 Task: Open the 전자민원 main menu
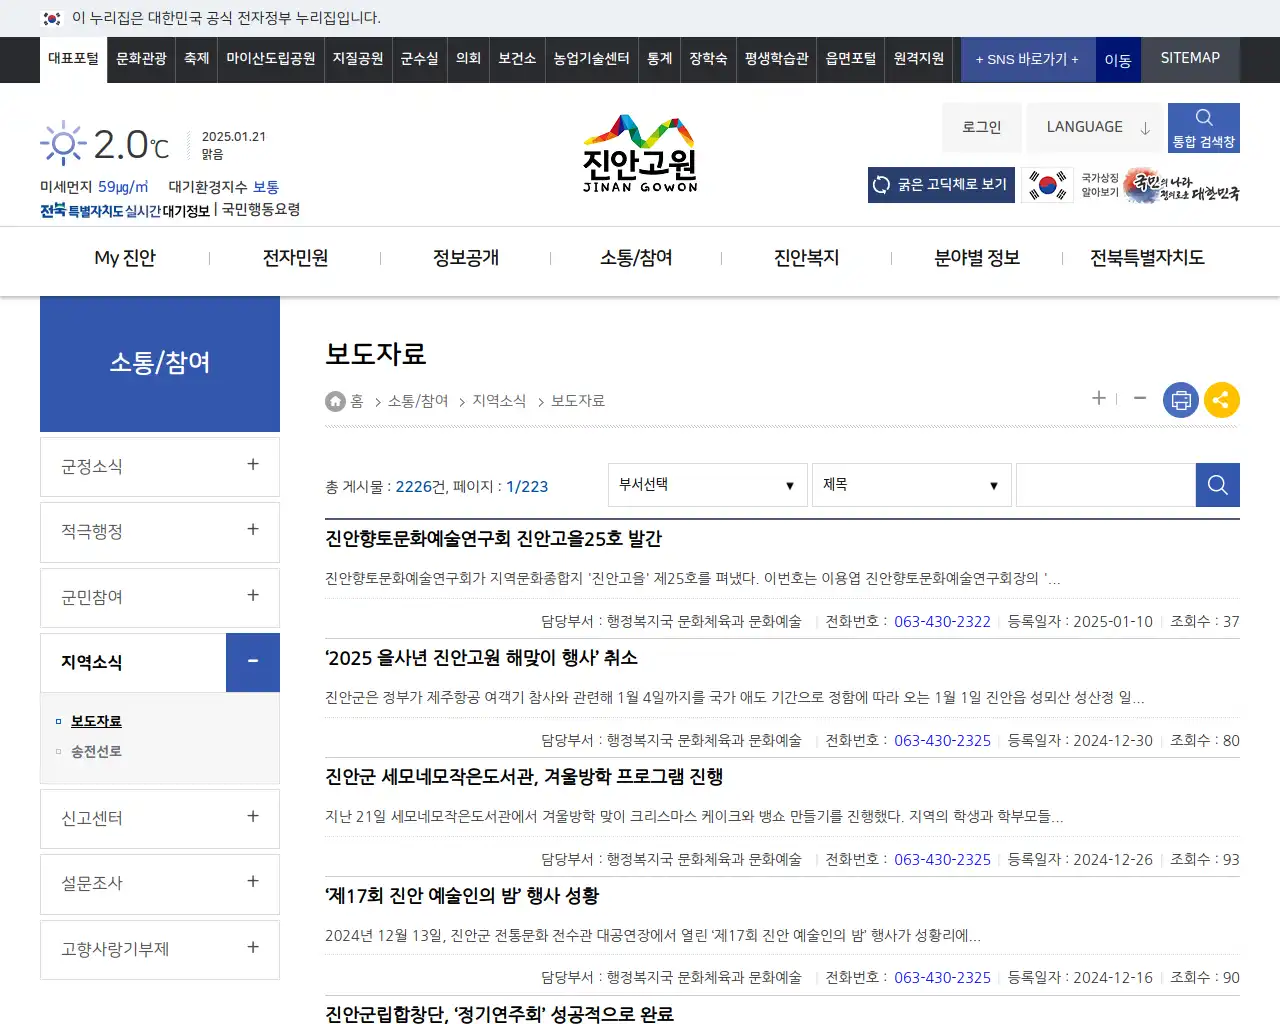tap(294, 257)
